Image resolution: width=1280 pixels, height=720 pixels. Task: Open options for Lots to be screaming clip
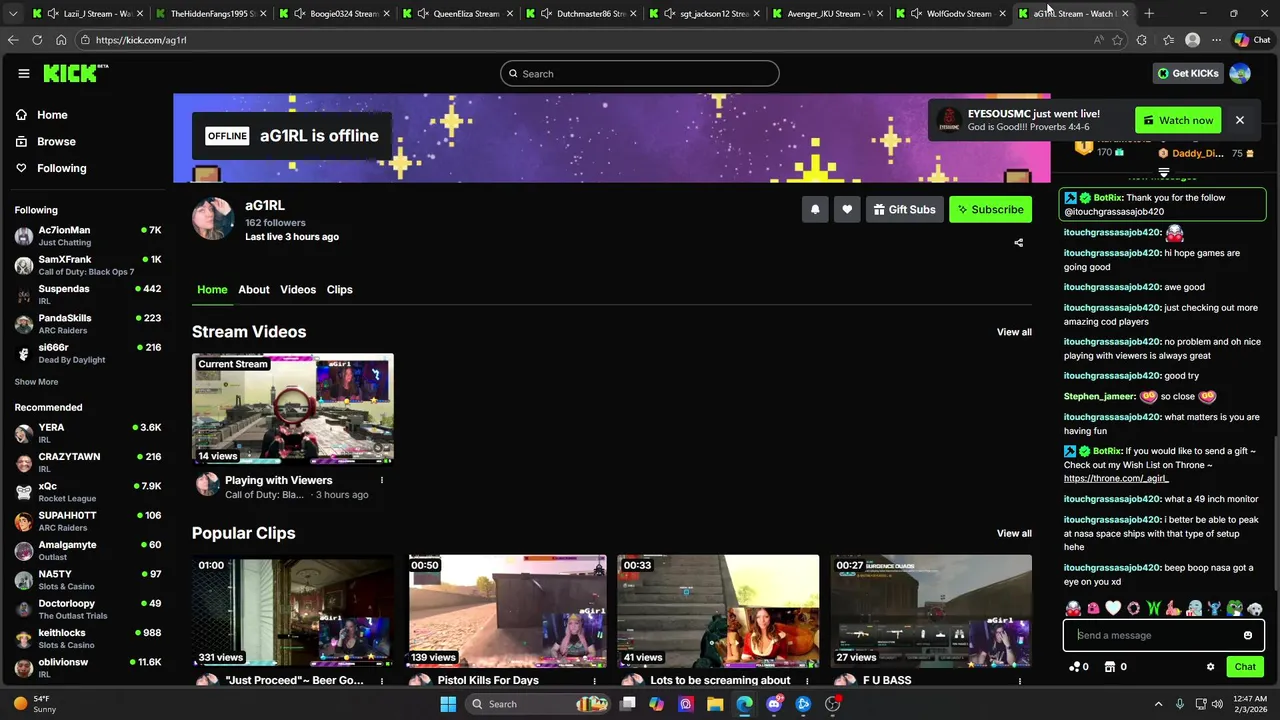806,681
